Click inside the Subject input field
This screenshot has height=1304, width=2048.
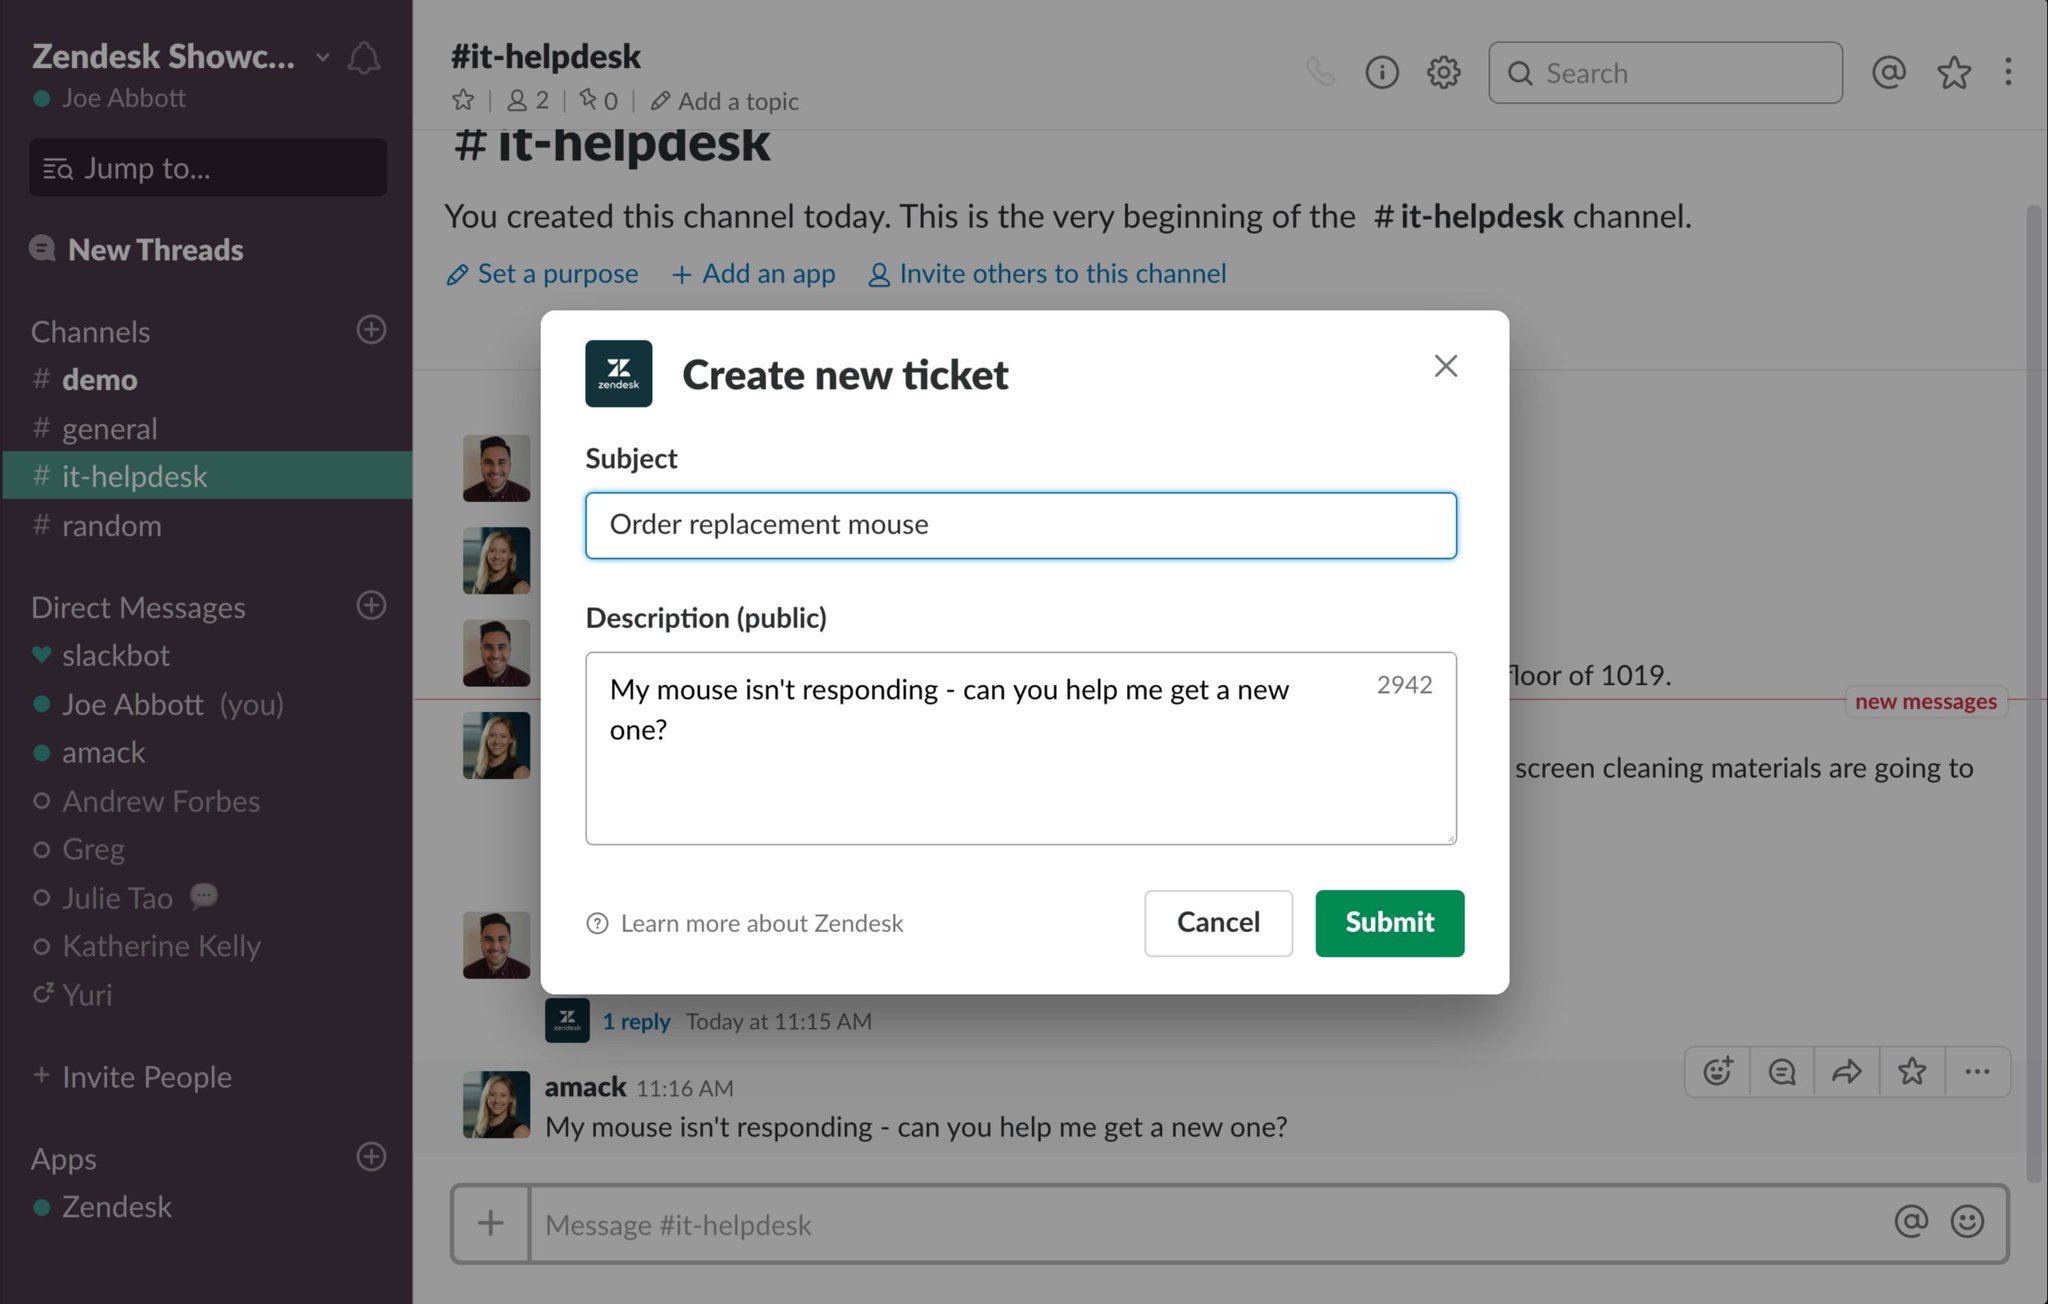[x=1020, y=525]
